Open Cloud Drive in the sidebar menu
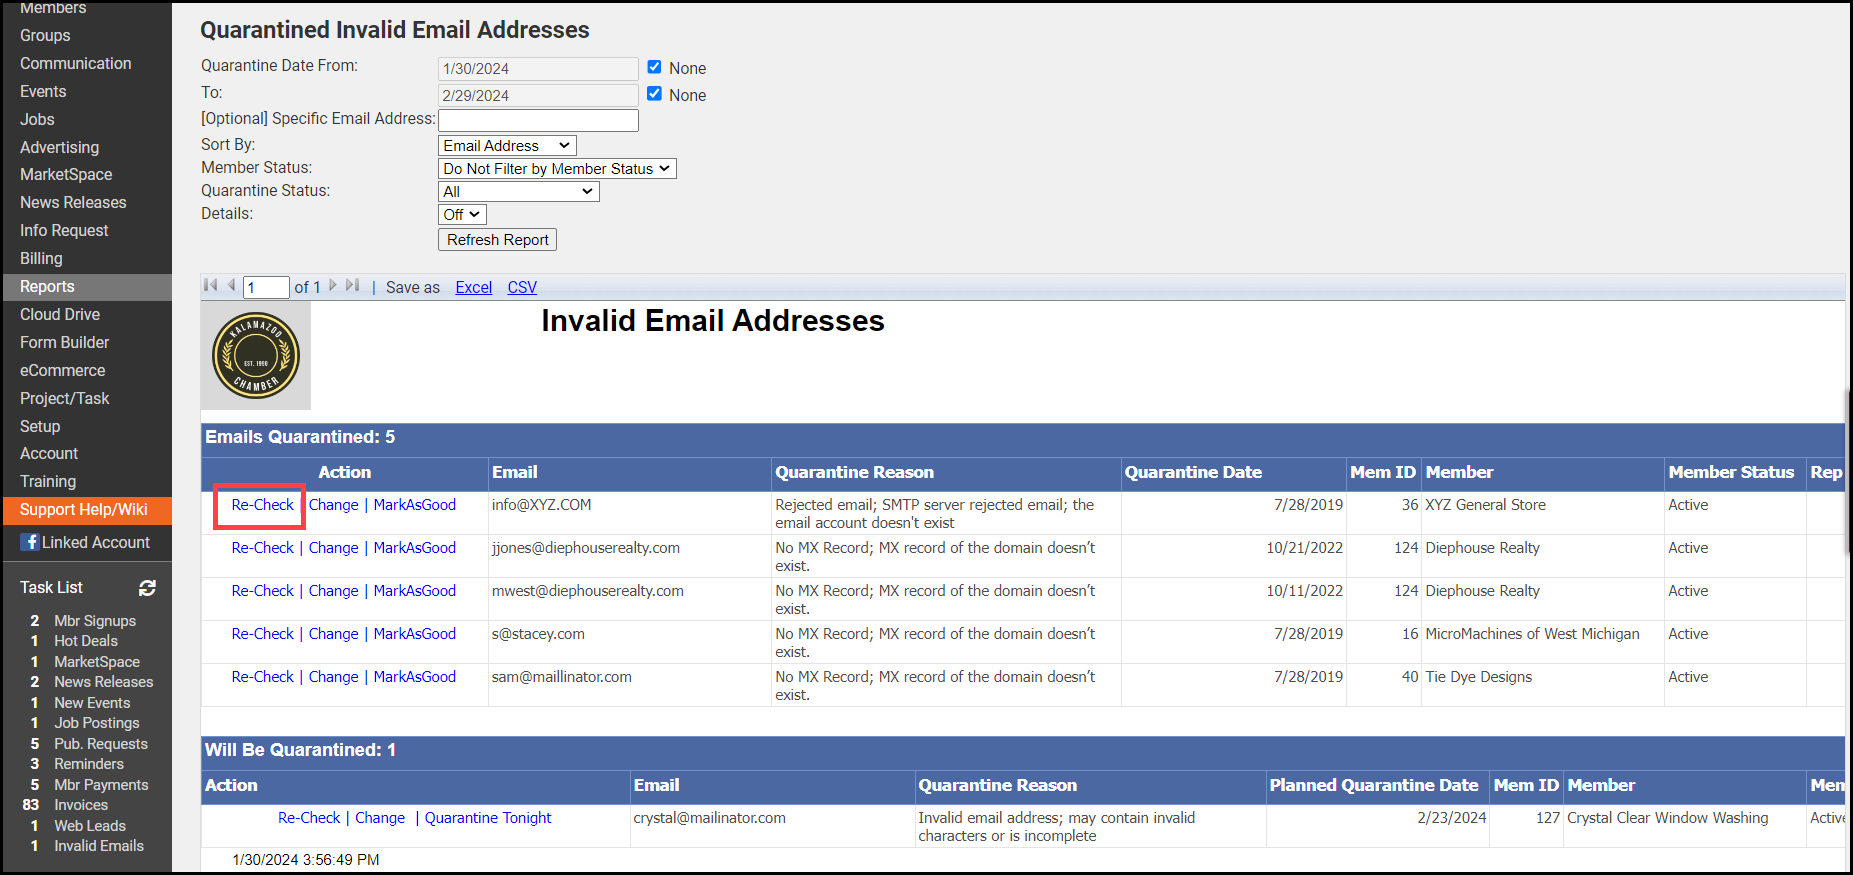 pos(60,314)
